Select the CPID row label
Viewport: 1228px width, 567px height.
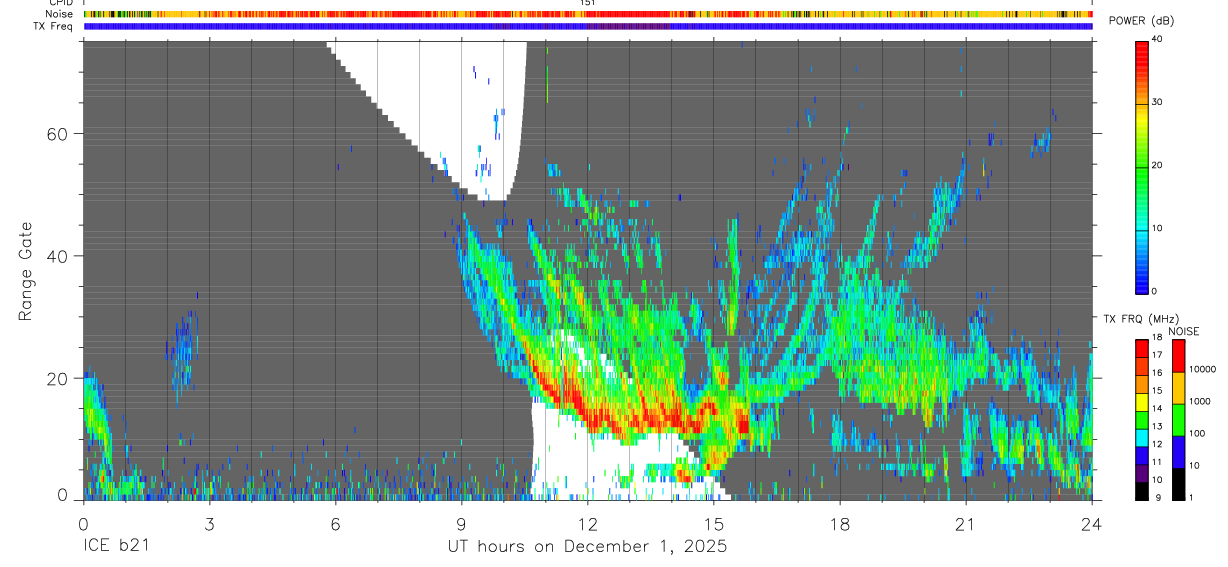pos(61,3)
